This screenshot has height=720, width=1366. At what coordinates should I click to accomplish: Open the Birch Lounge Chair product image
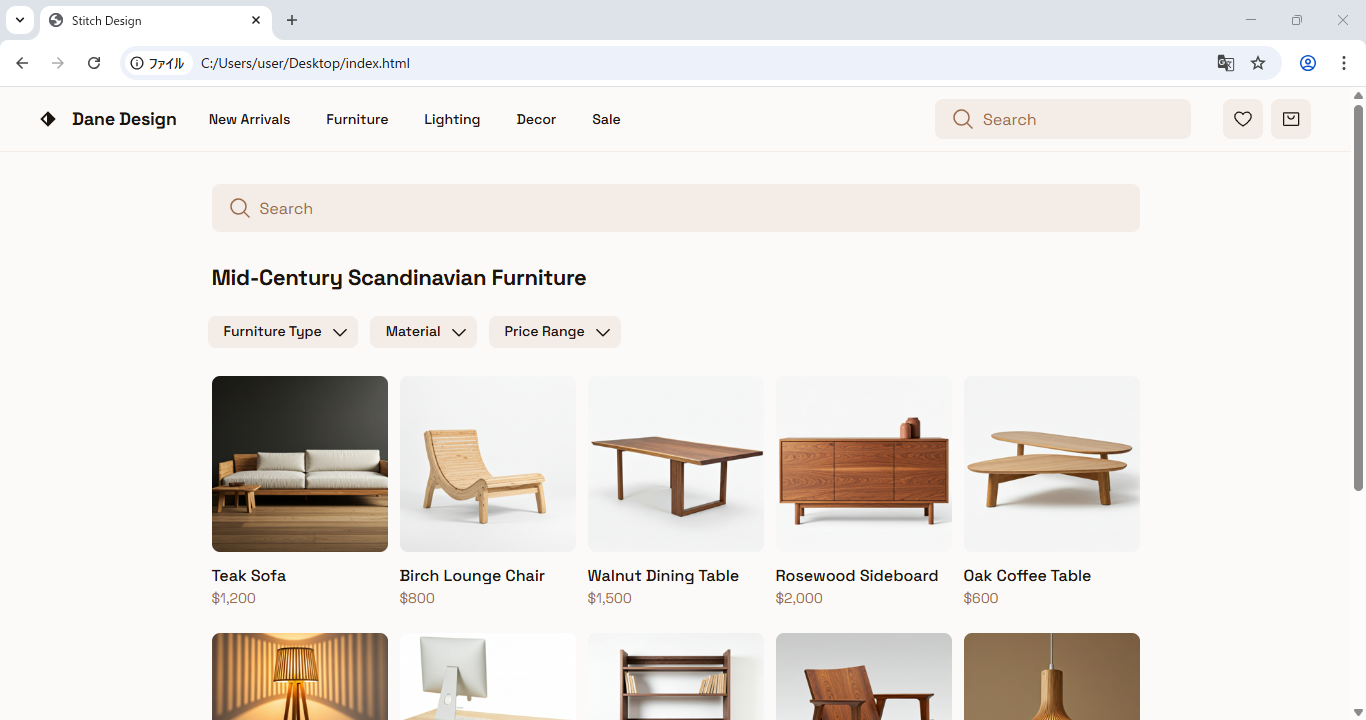tap(488, 464)
